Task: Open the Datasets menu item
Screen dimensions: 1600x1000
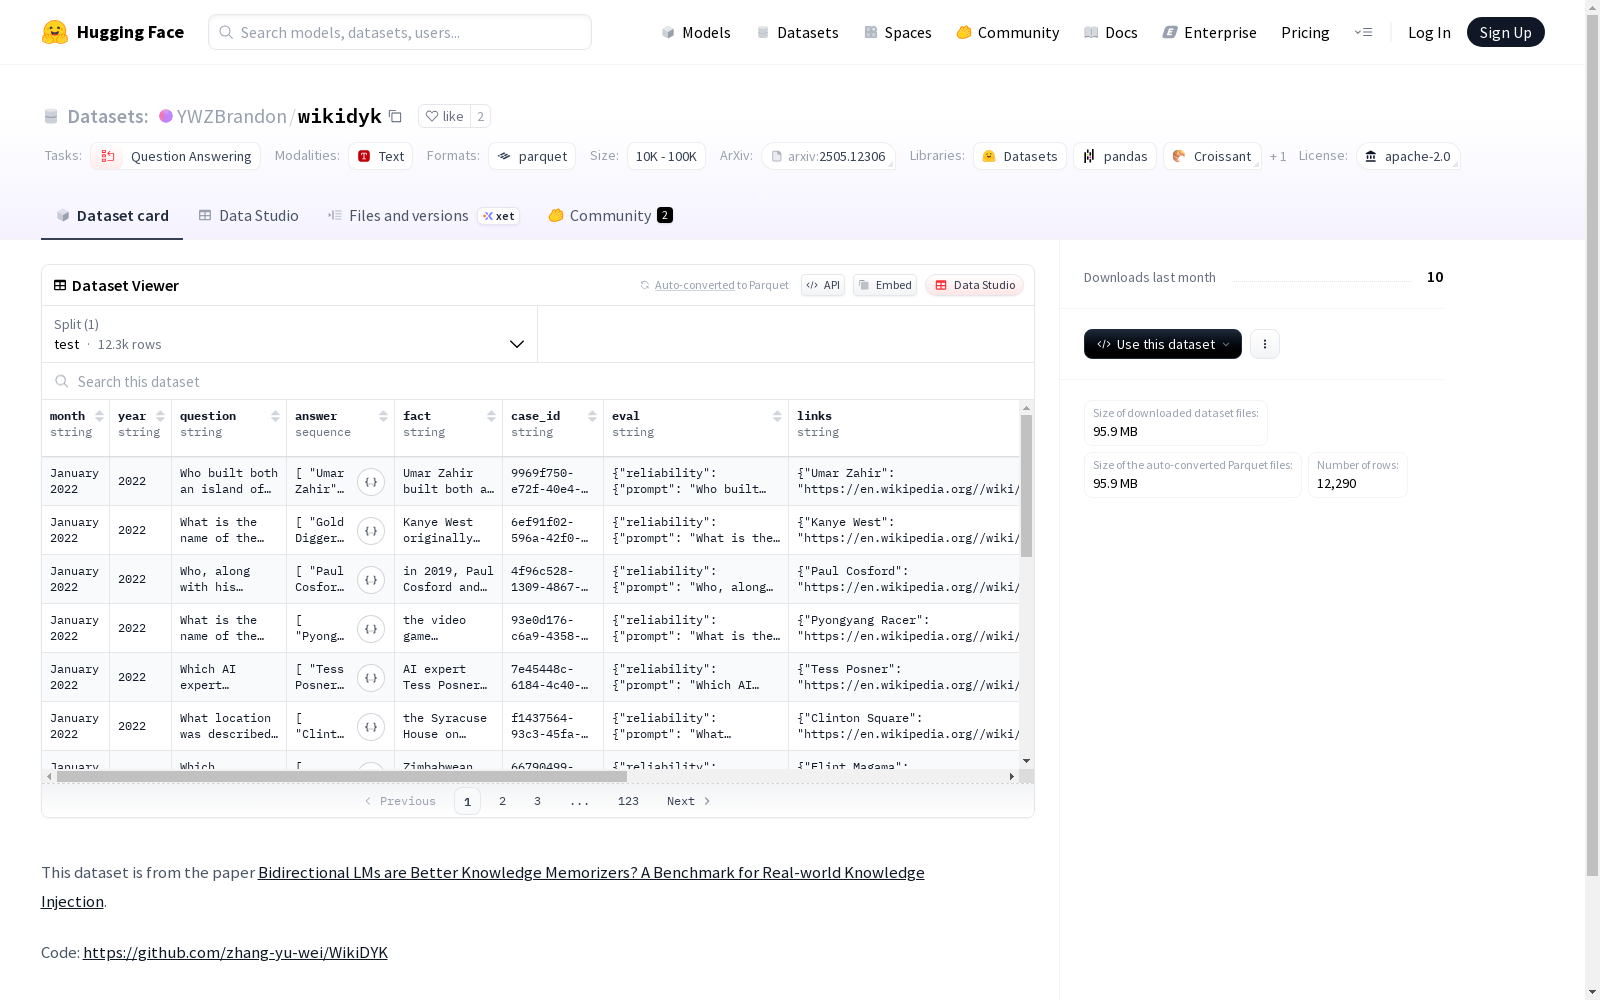Action: tap(797, 32)
